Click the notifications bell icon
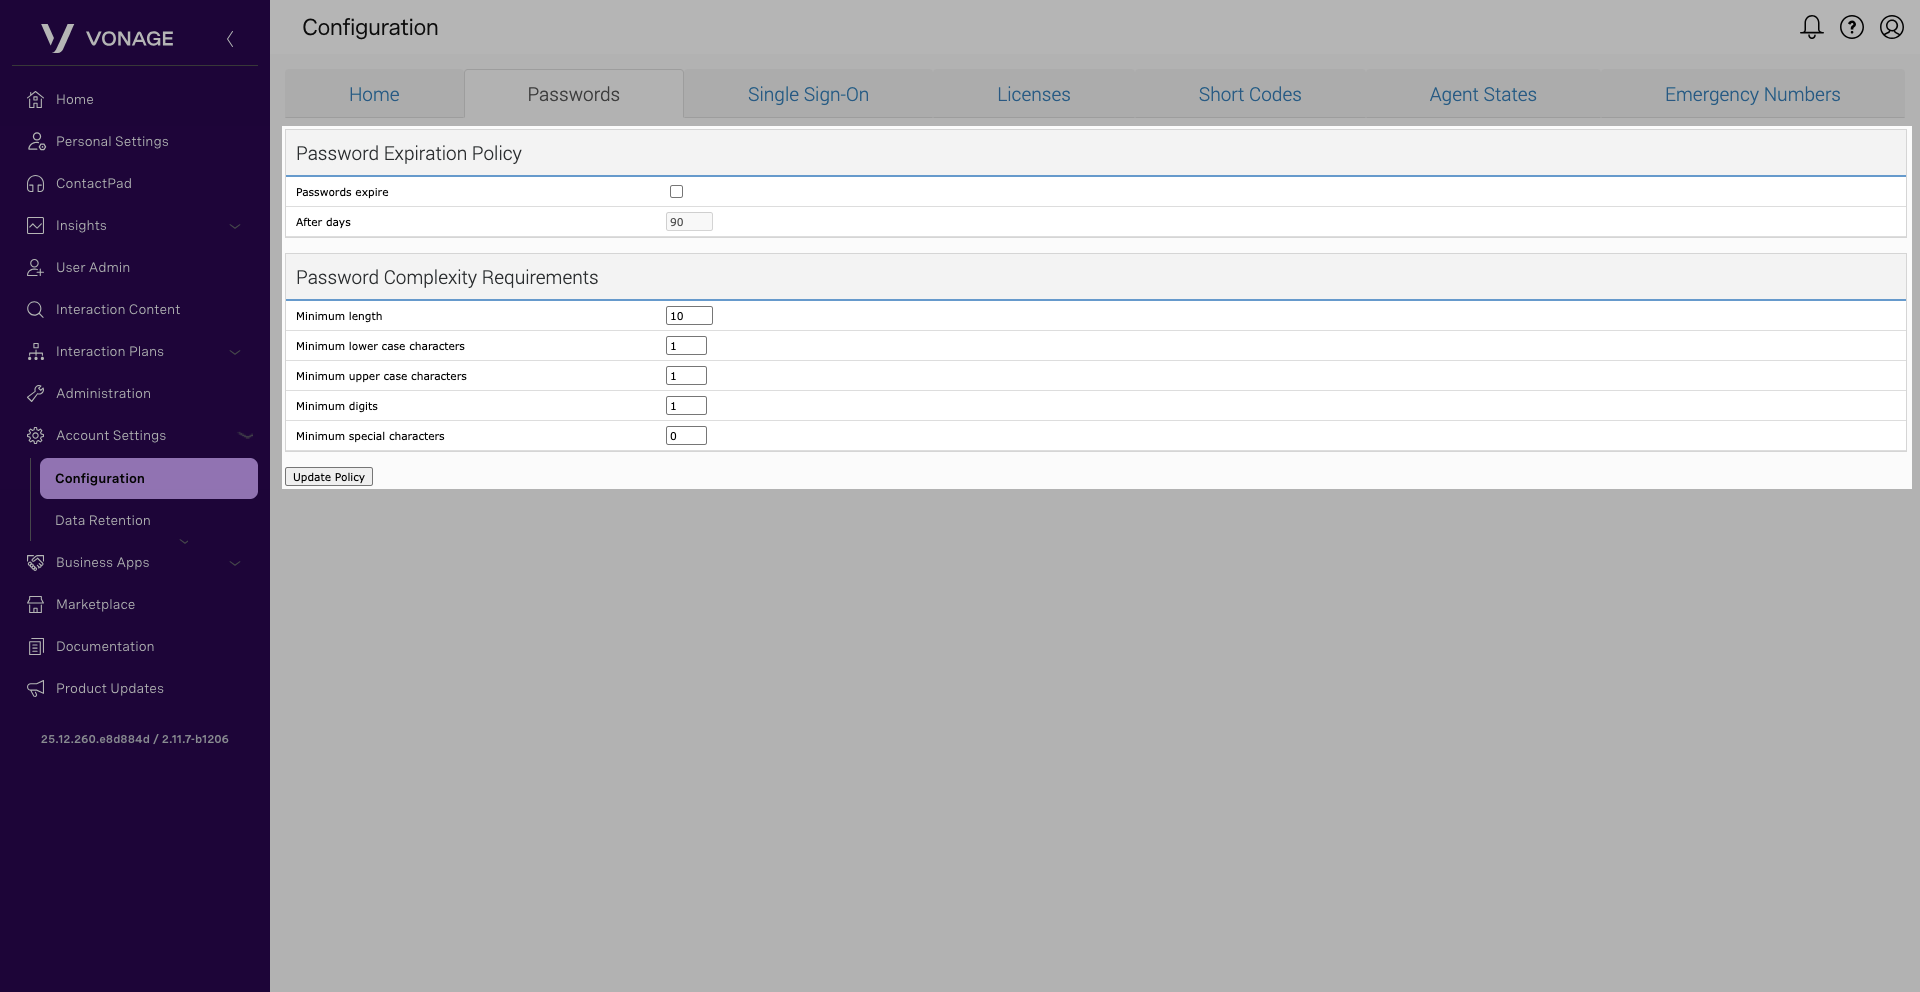This screenshot has height=992, width=1920. click(1811, 27)
